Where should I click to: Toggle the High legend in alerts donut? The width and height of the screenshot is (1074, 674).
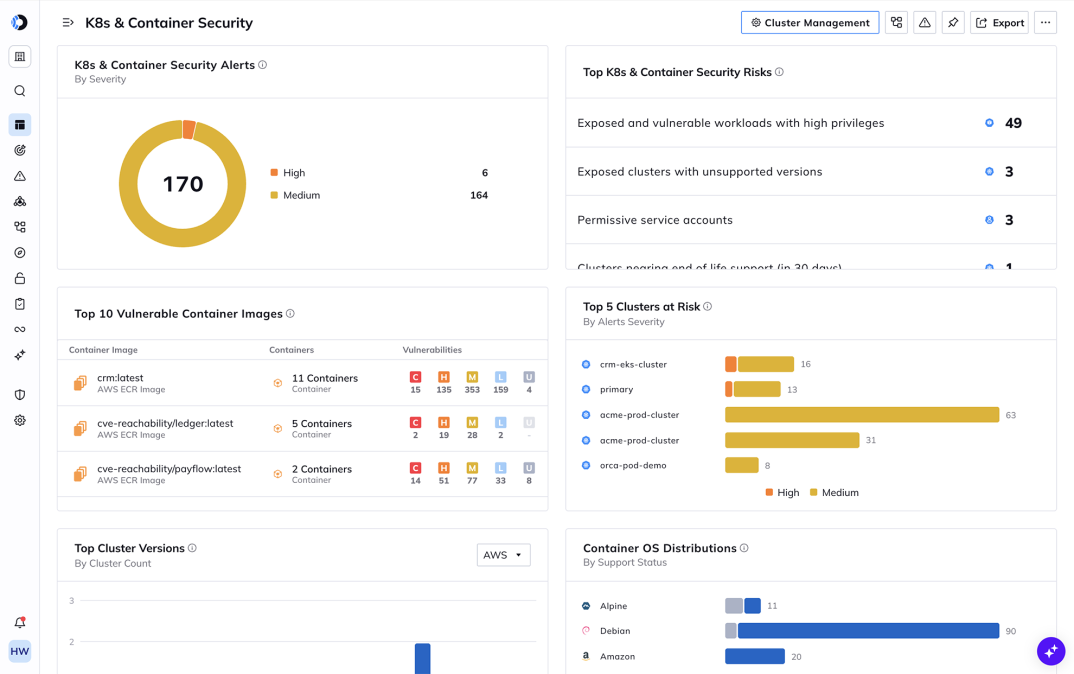tap(288, 173)
